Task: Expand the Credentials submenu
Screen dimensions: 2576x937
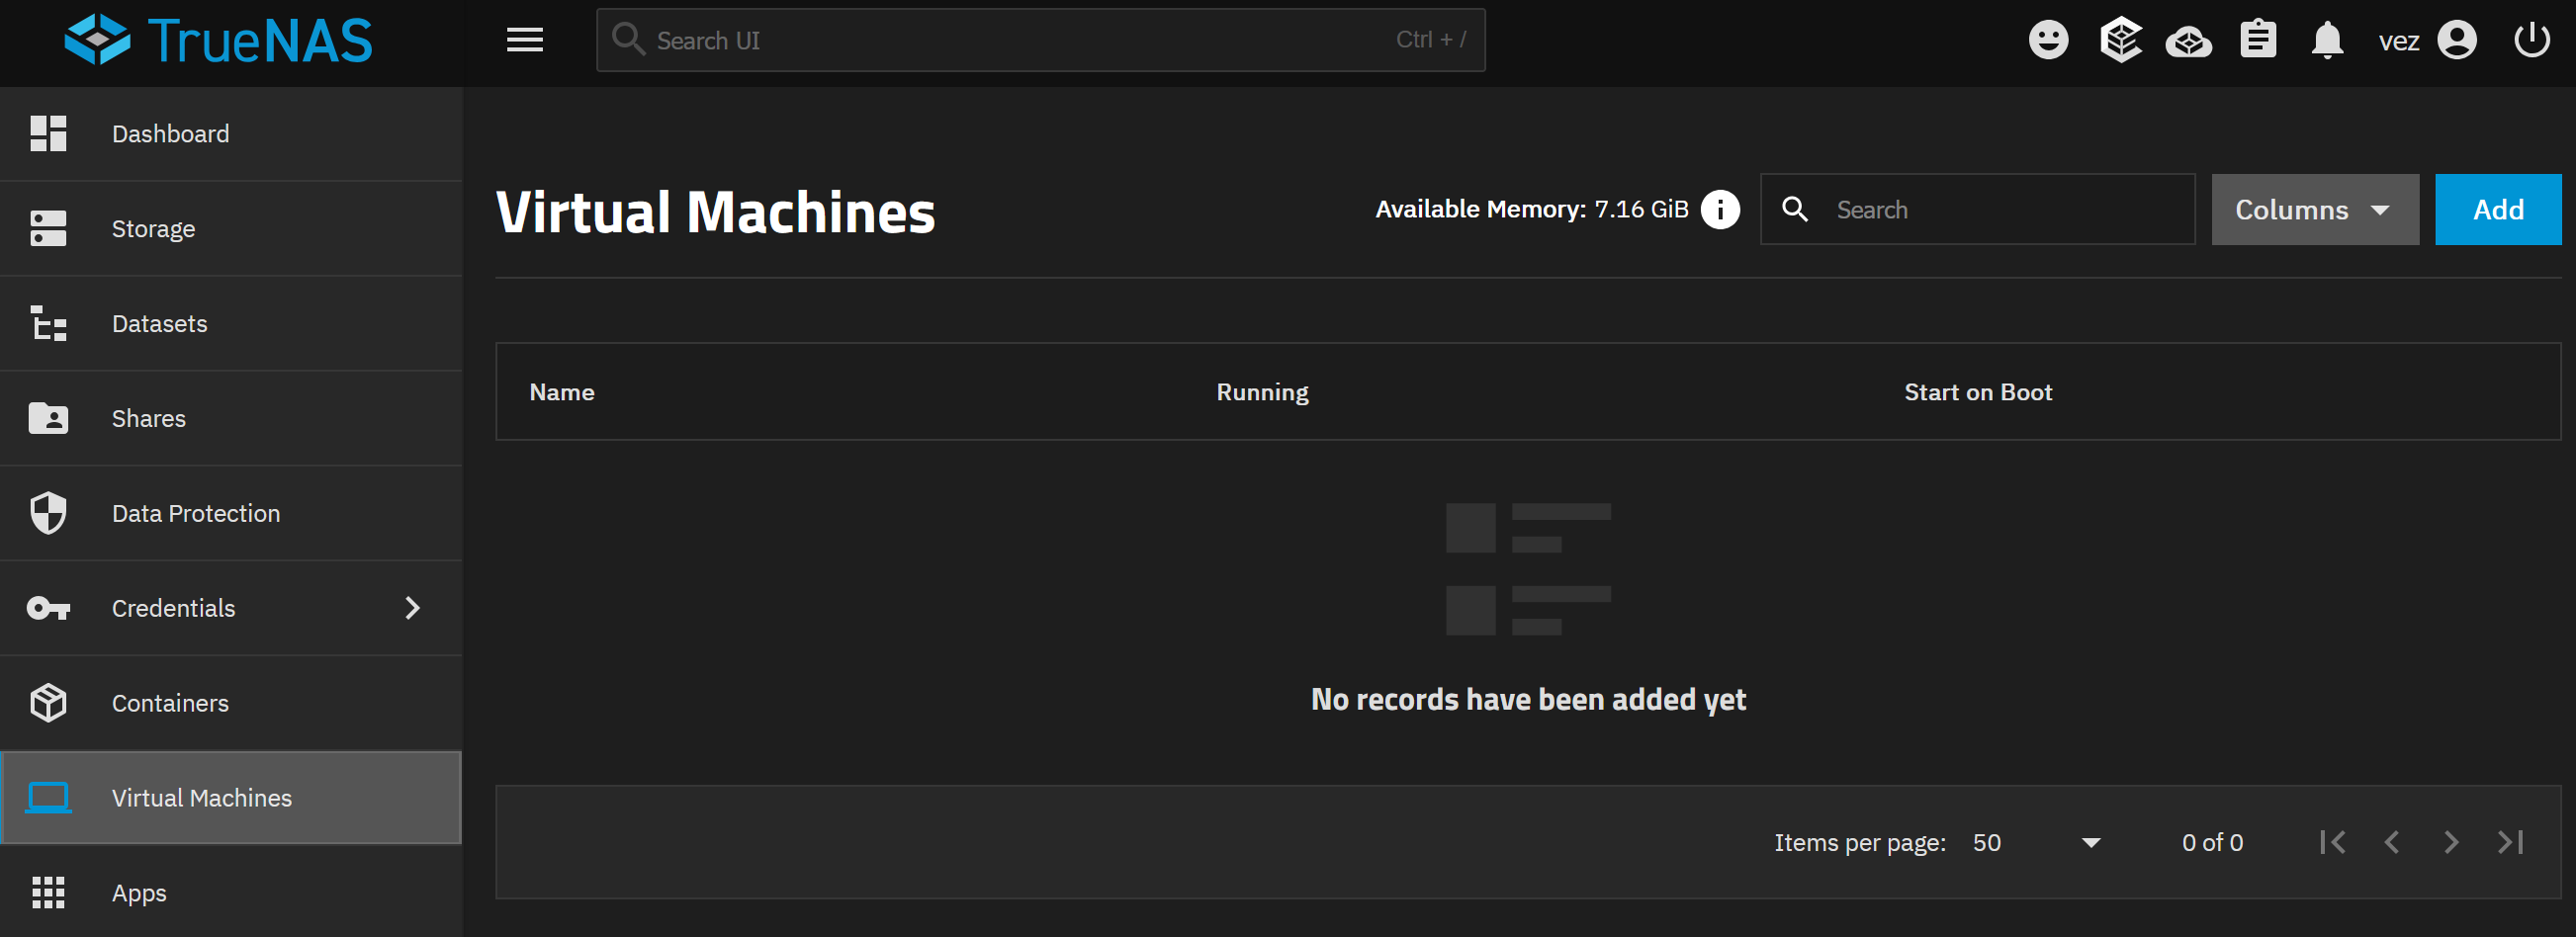Action: [412, 607]
